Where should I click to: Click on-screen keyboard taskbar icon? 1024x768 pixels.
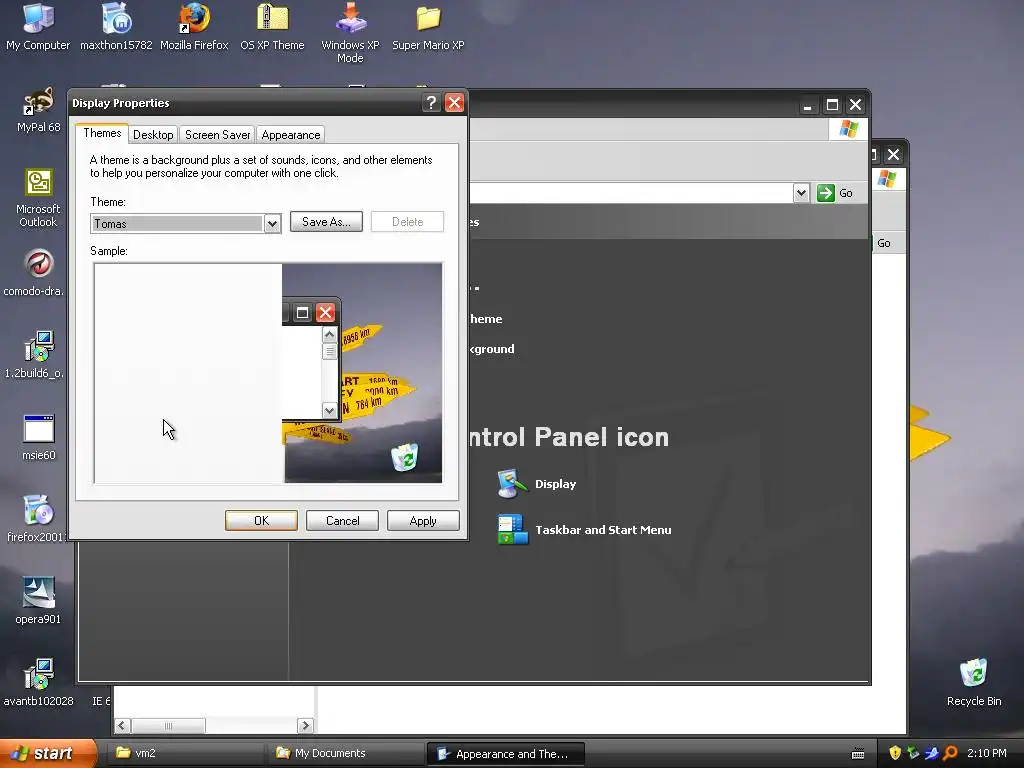click(x=858, y=754)
